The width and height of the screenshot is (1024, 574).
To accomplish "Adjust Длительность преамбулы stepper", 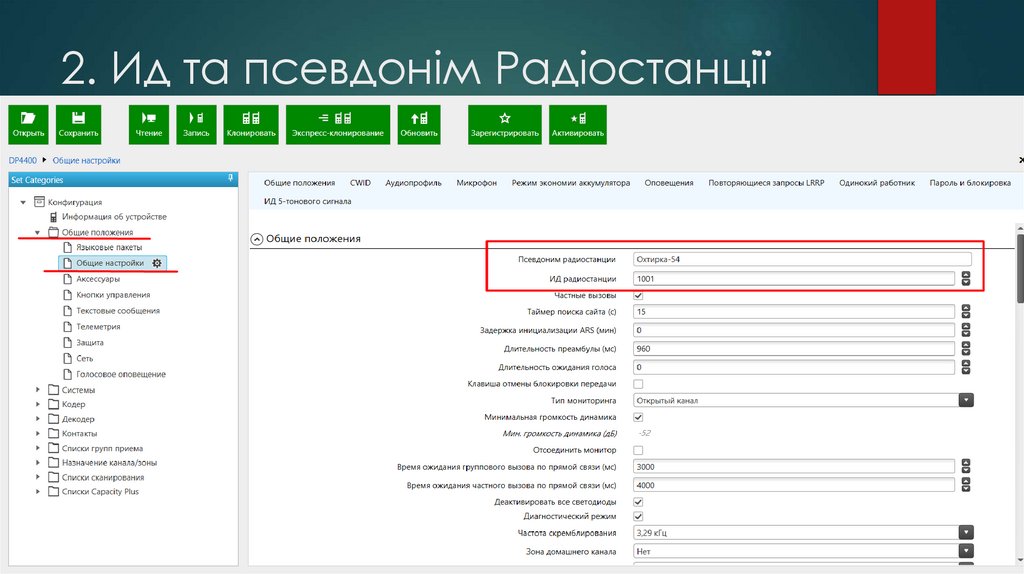I will tap(966, 349).
